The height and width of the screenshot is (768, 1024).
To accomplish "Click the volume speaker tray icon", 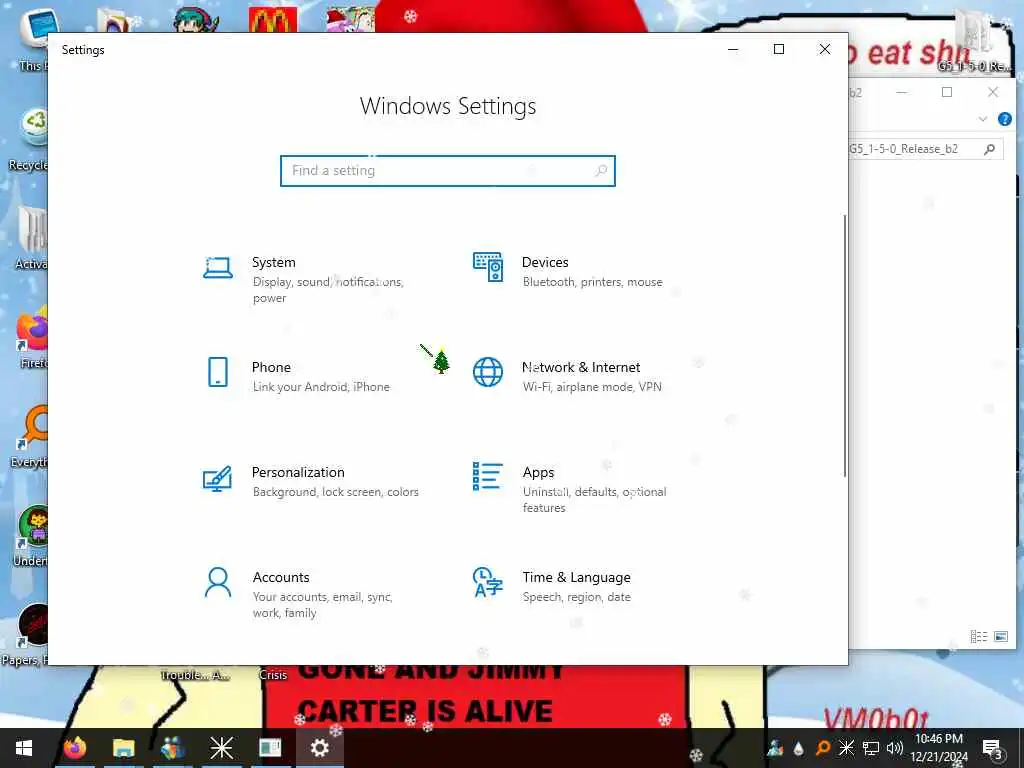I will point(894,748).
